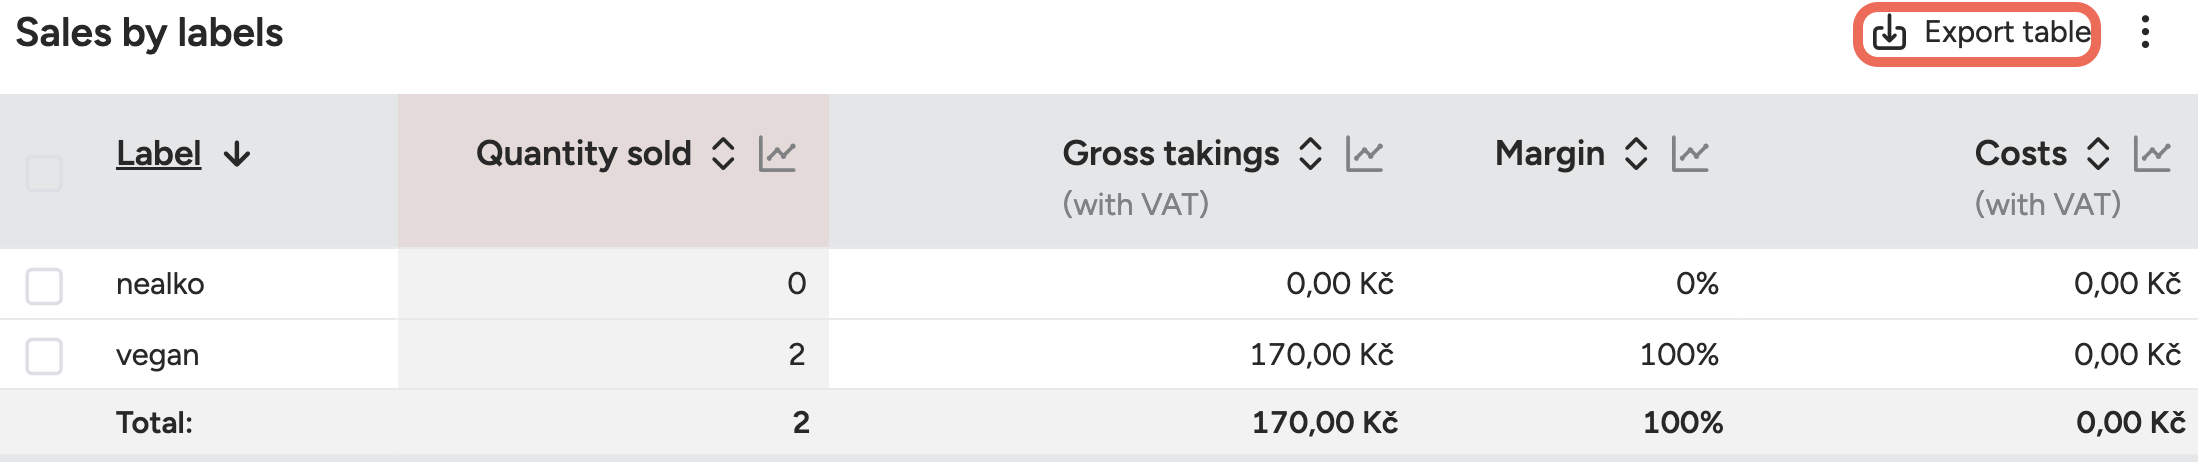Select the nealko label row

pyautogui.click(x=160, y=284)
